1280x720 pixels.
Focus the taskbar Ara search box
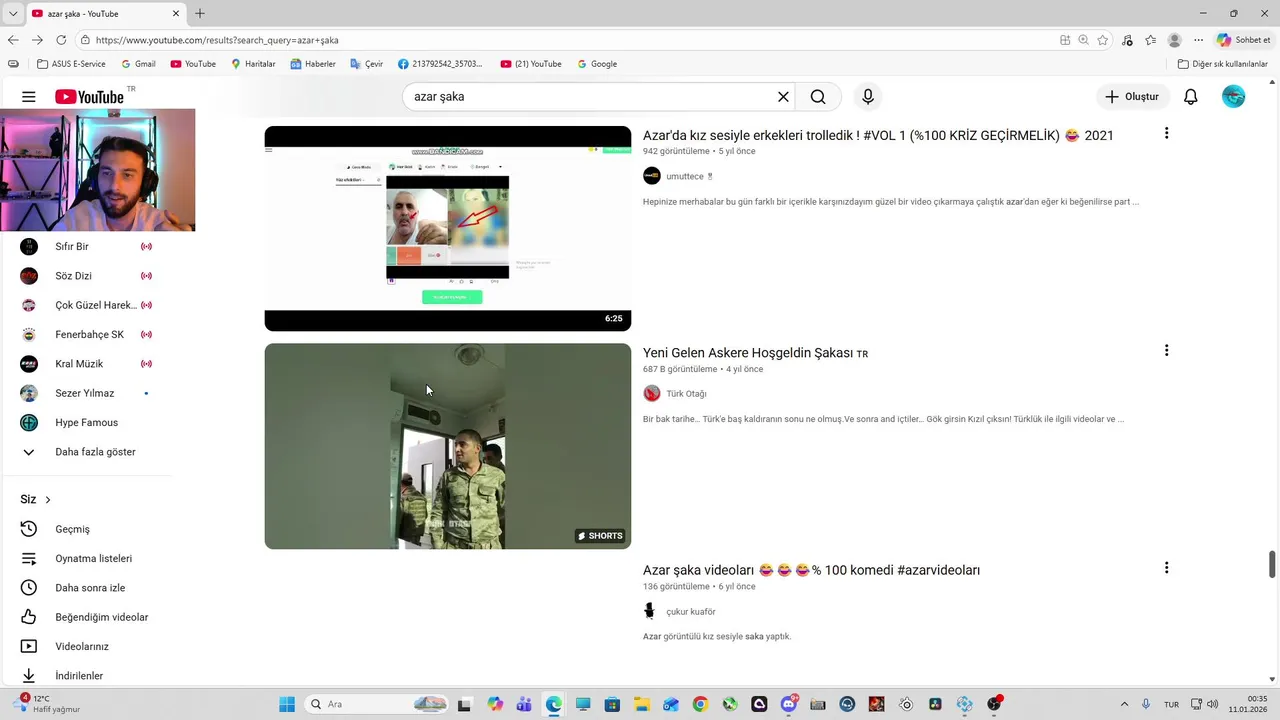click(377, 704)
